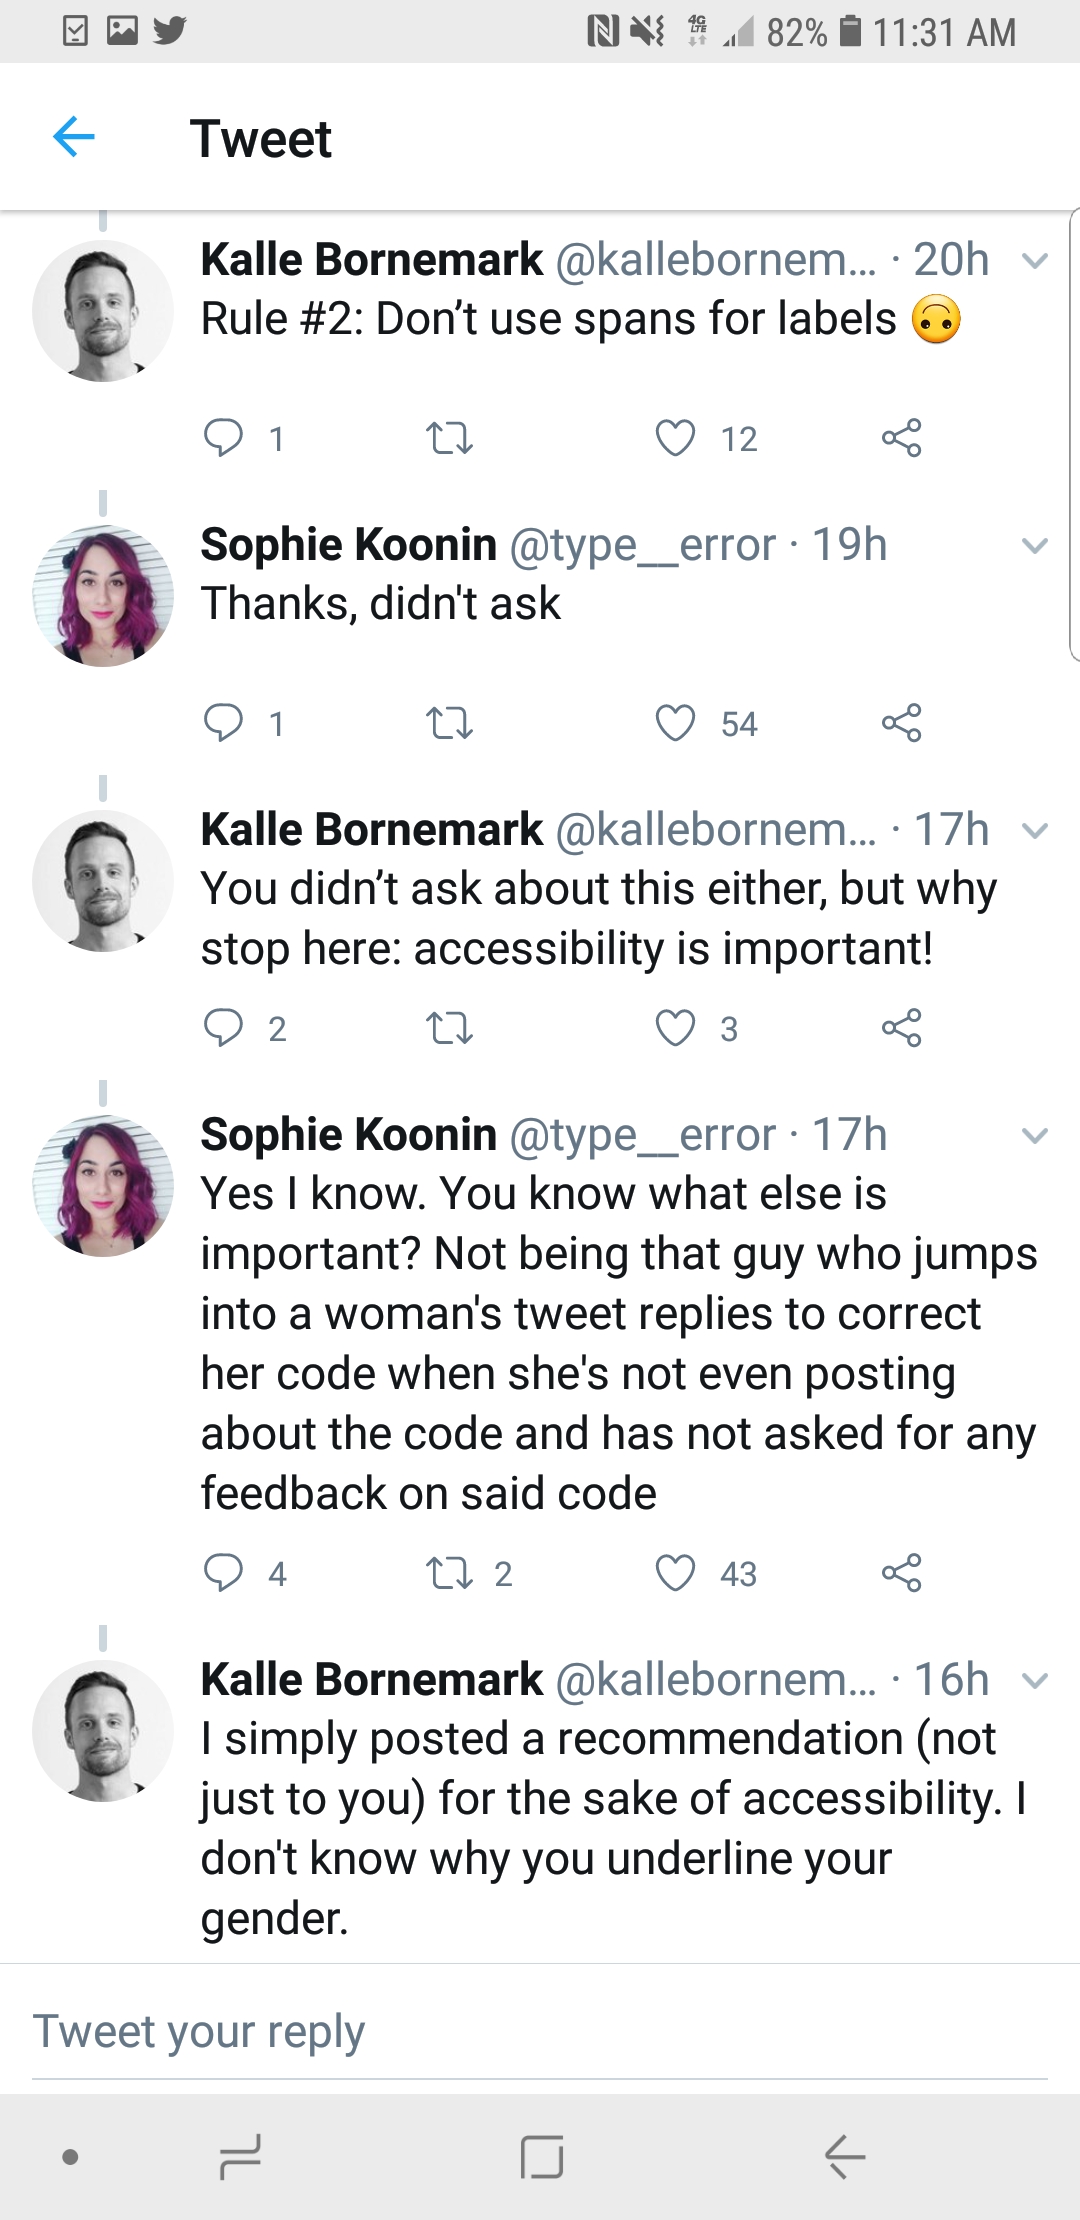This screenshot has height=2220, width=1080.
Task: Open the options chevron on the 20h tweet
Action: pos(1035,261)
